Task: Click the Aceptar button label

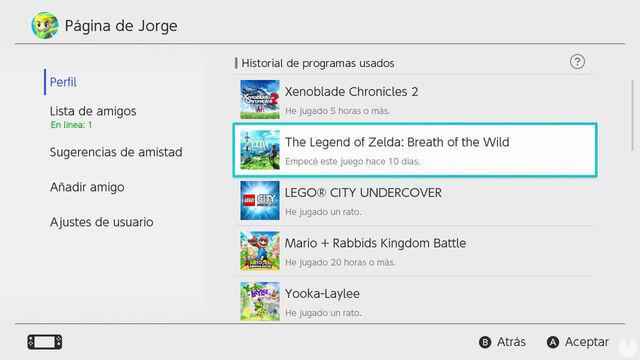Action: 587,342
